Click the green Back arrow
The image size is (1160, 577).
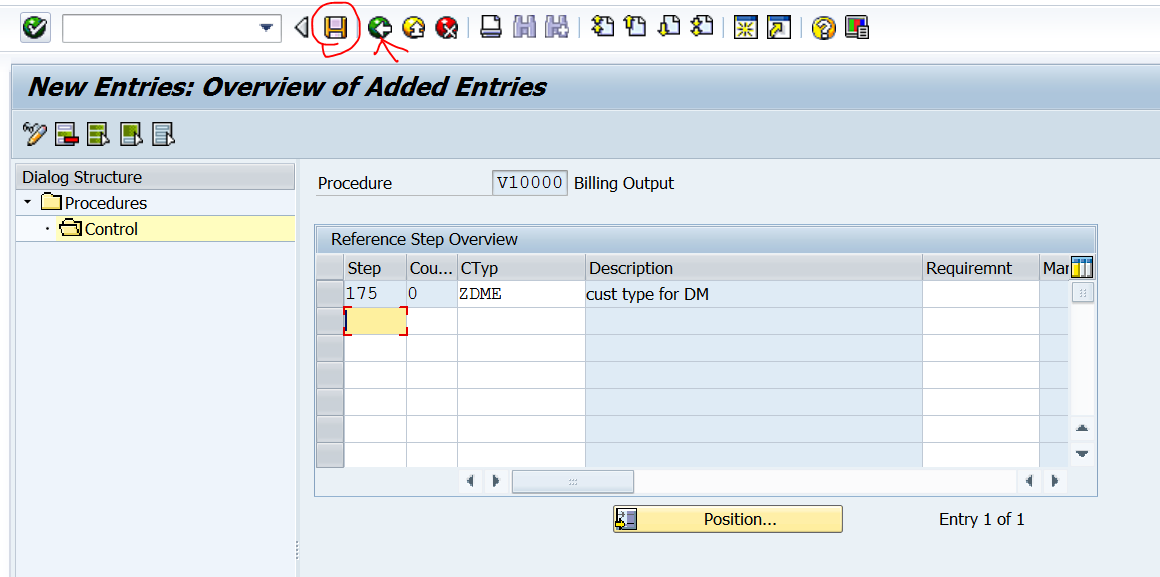pyautogui.click(x=379, y=27)
